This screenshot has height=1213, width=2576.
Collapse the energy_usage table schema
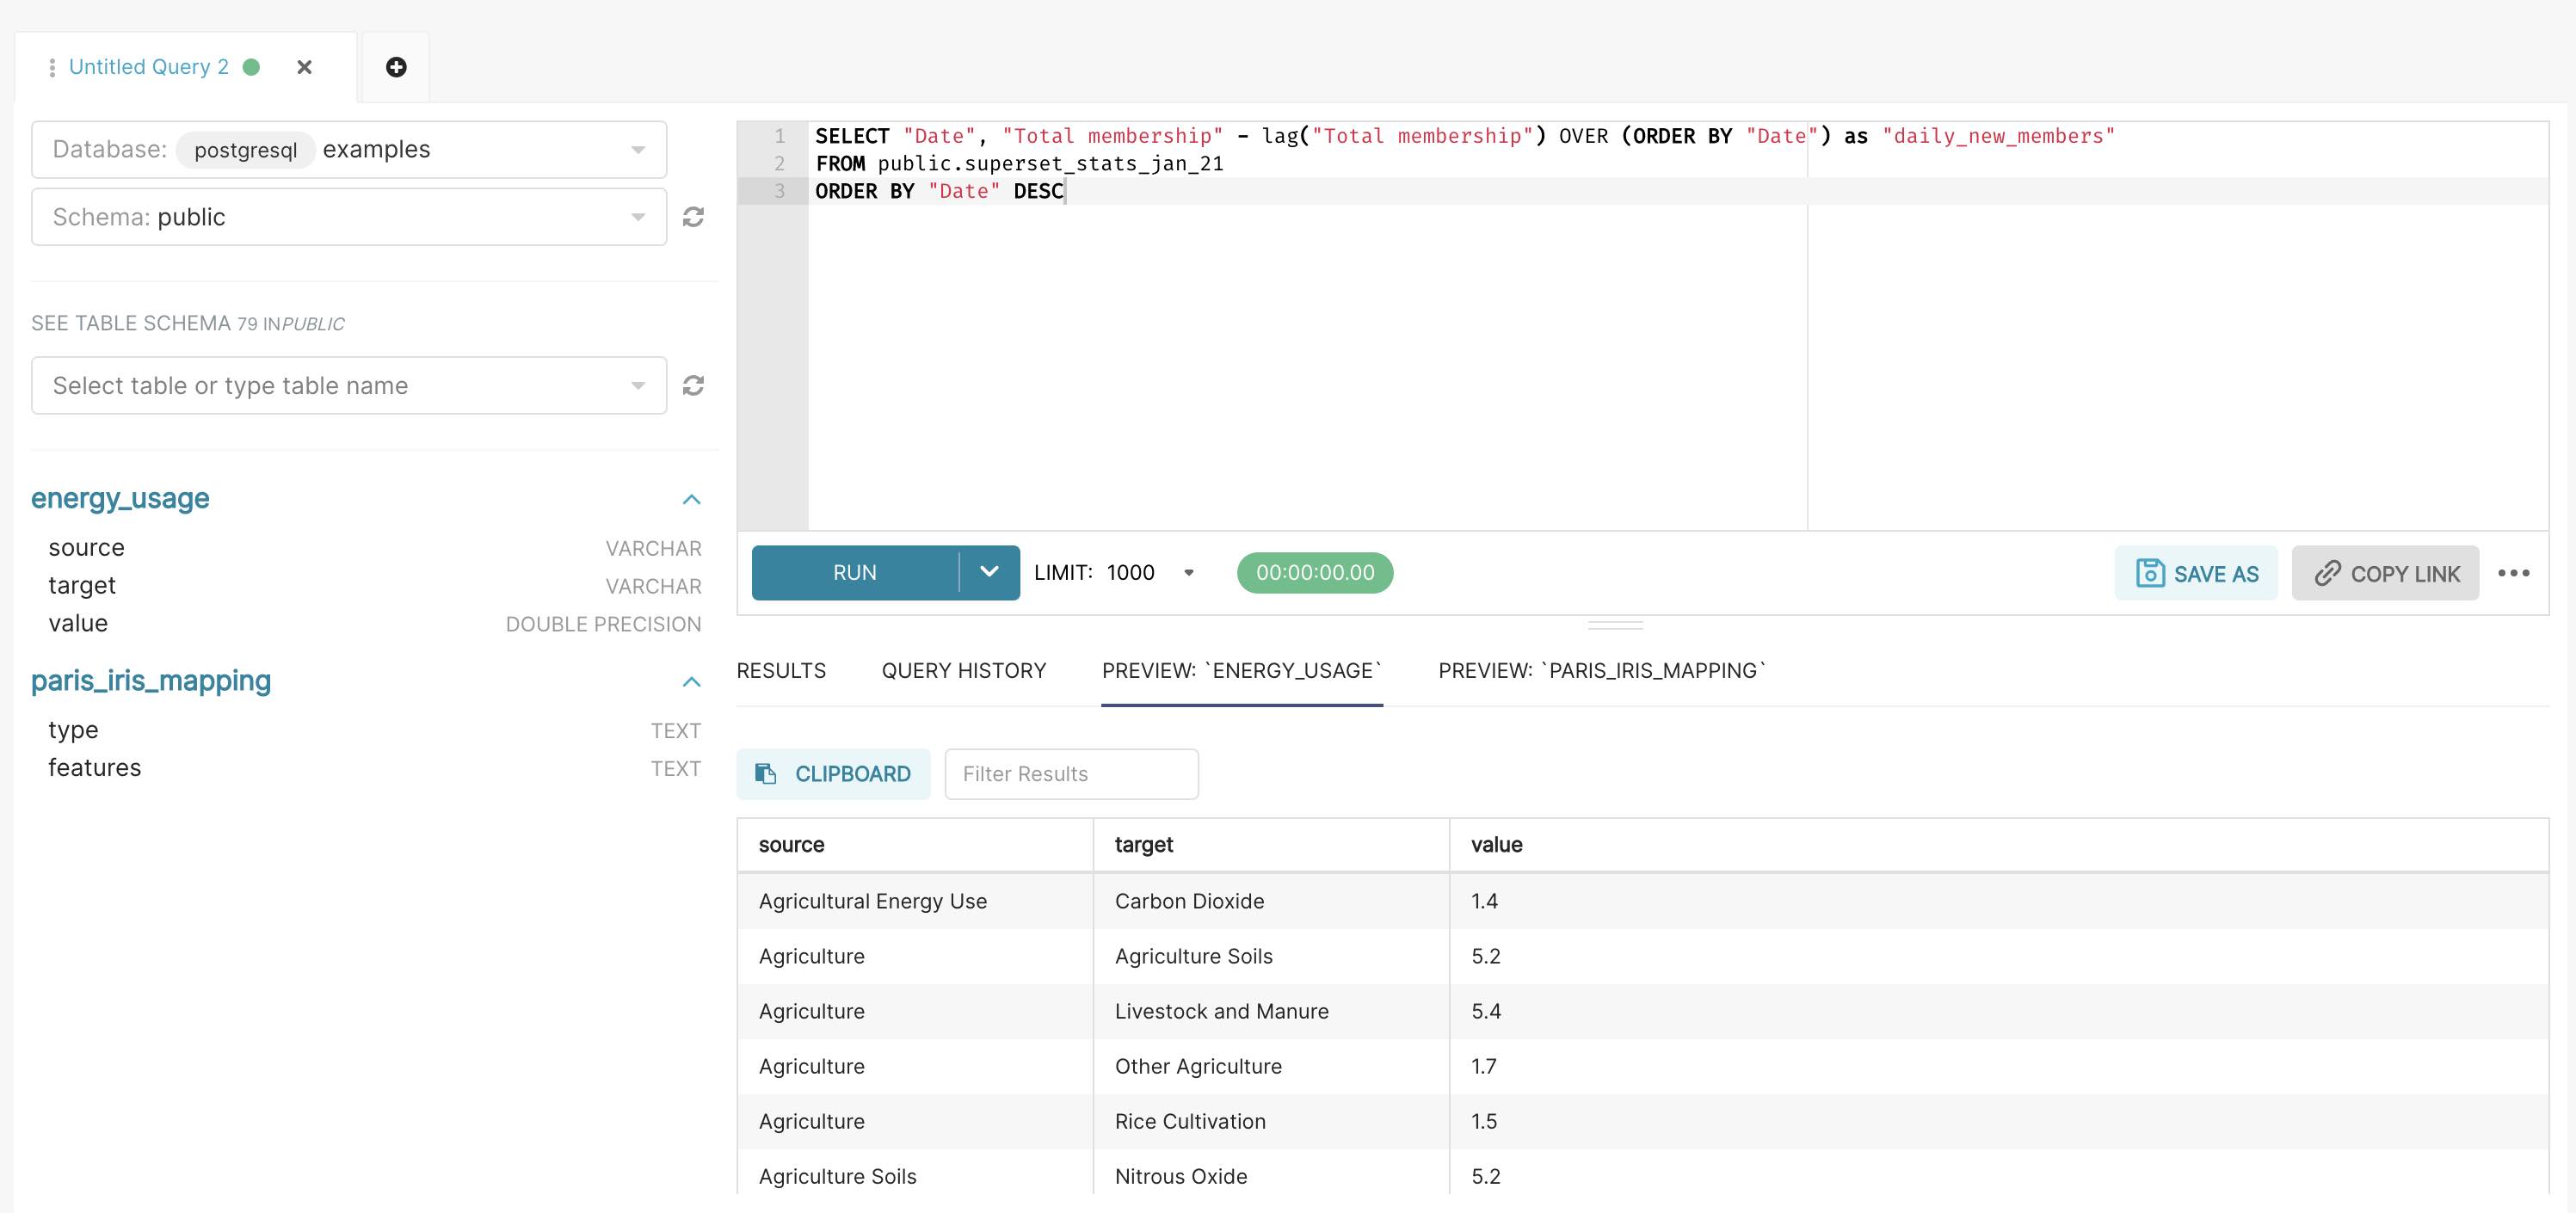[x=690, y=499]
